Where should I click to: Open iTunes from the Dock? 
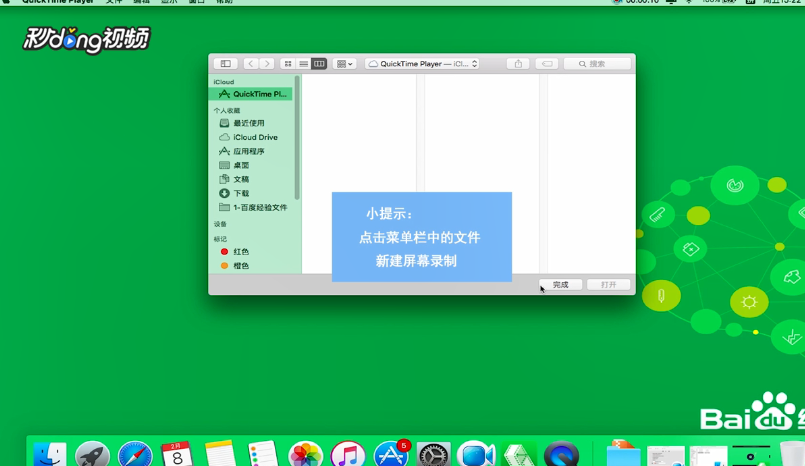point(348,454)
